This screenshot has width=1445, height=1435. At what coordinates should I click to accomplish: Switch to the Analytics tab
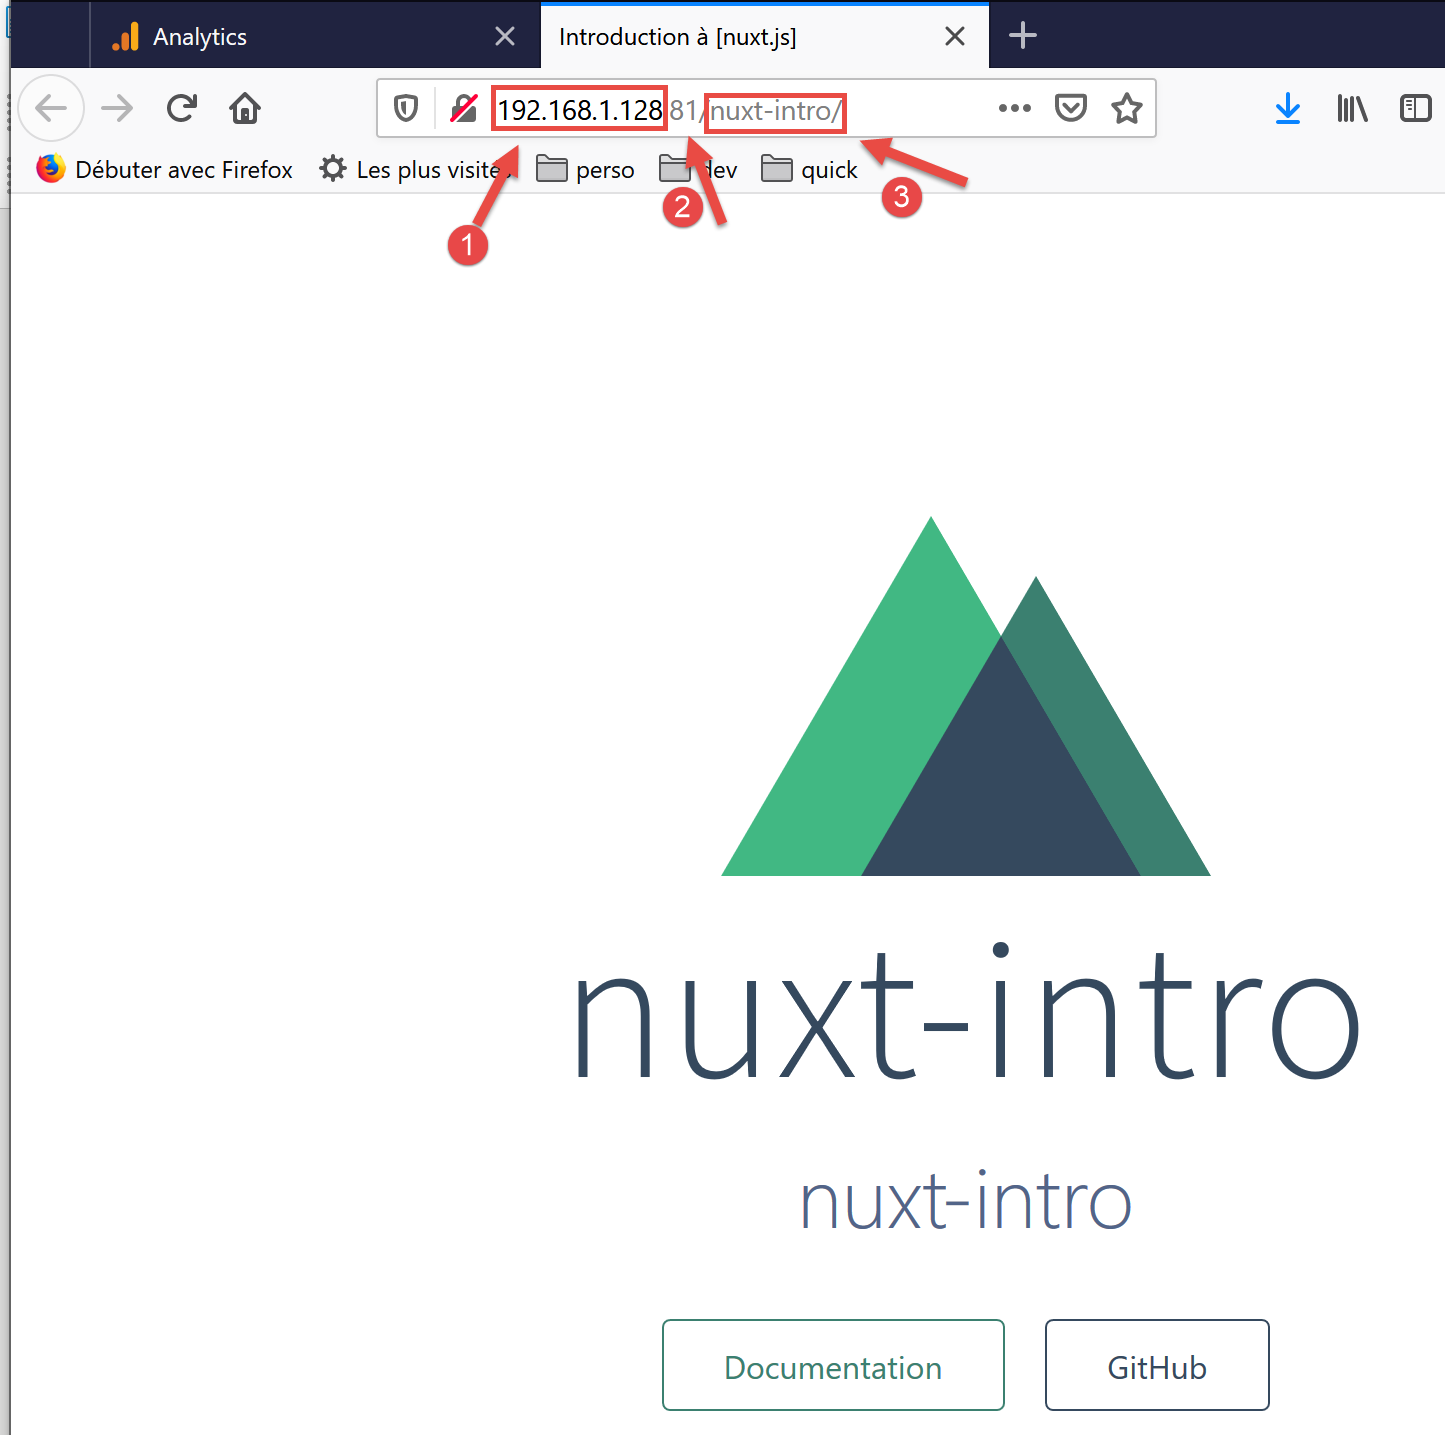coord(300,37)
